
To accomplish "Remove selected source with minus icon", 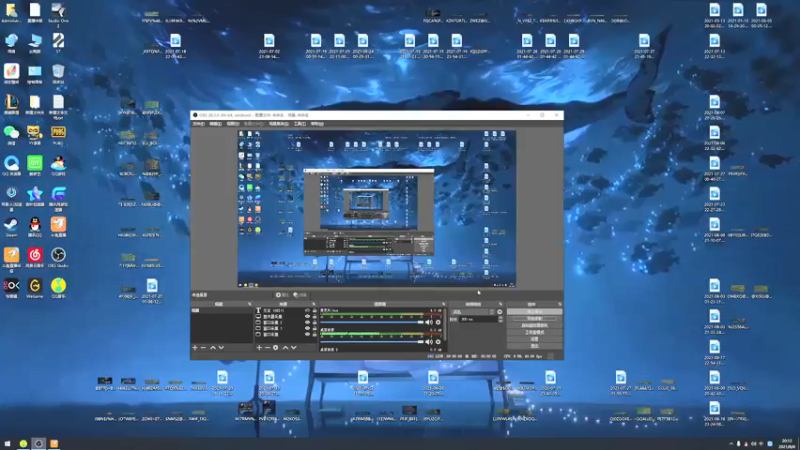I will 267,347.
